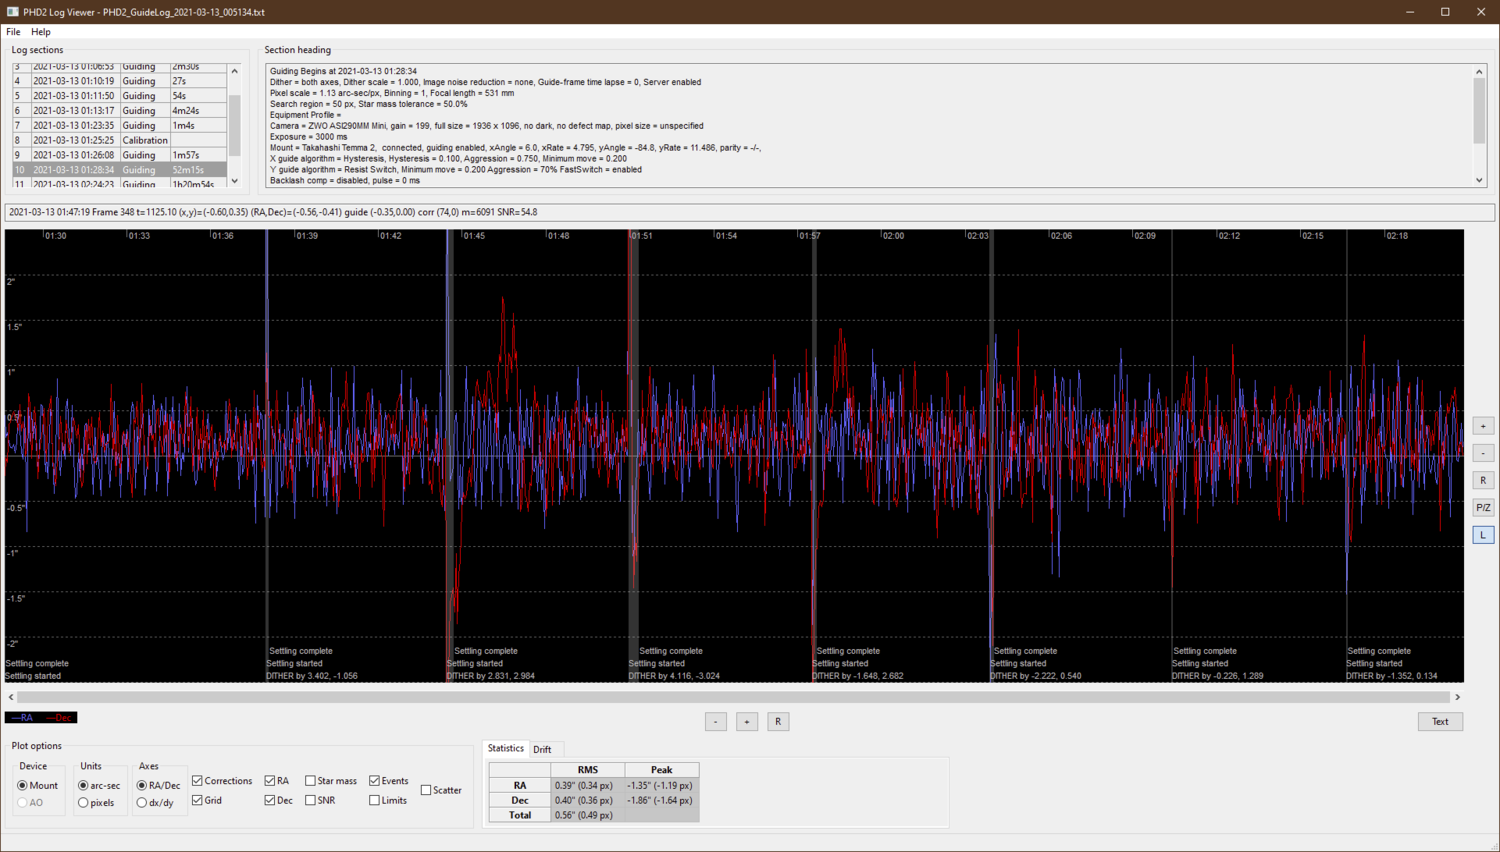Click the Text button
This screenshot has width=1500, height=852.
1439,722
